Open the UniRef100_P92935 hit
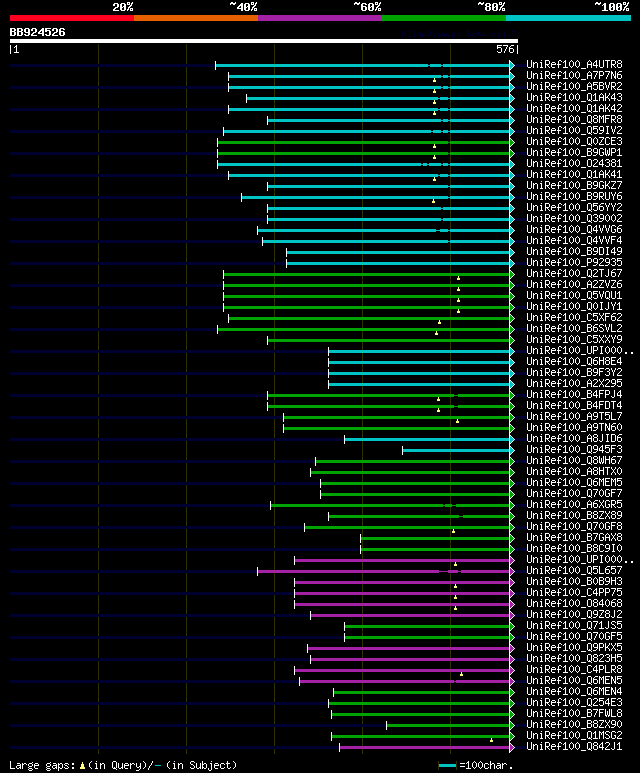This screenshot has height=773, width=640. (574, 262)
